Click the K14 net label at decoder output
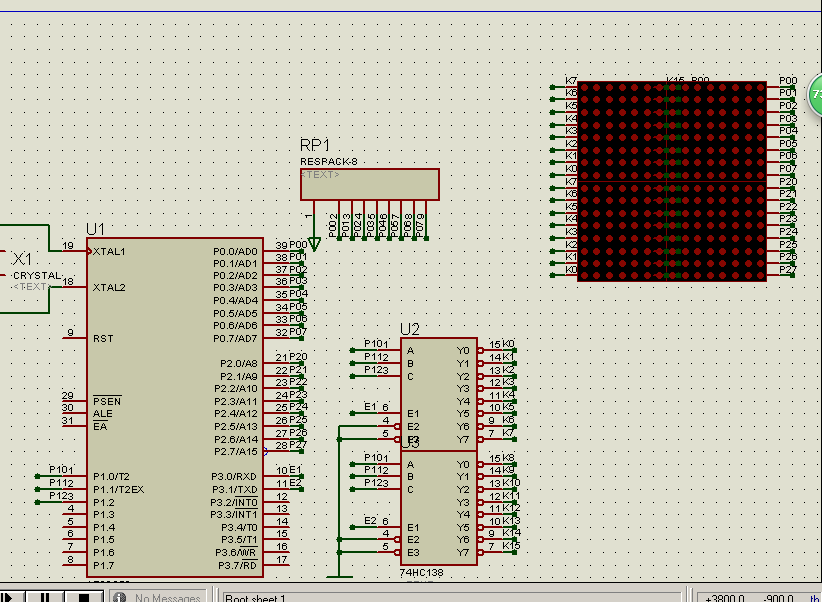Image resolution: width=822 pixels, height=602 pixels. [511, 533]
